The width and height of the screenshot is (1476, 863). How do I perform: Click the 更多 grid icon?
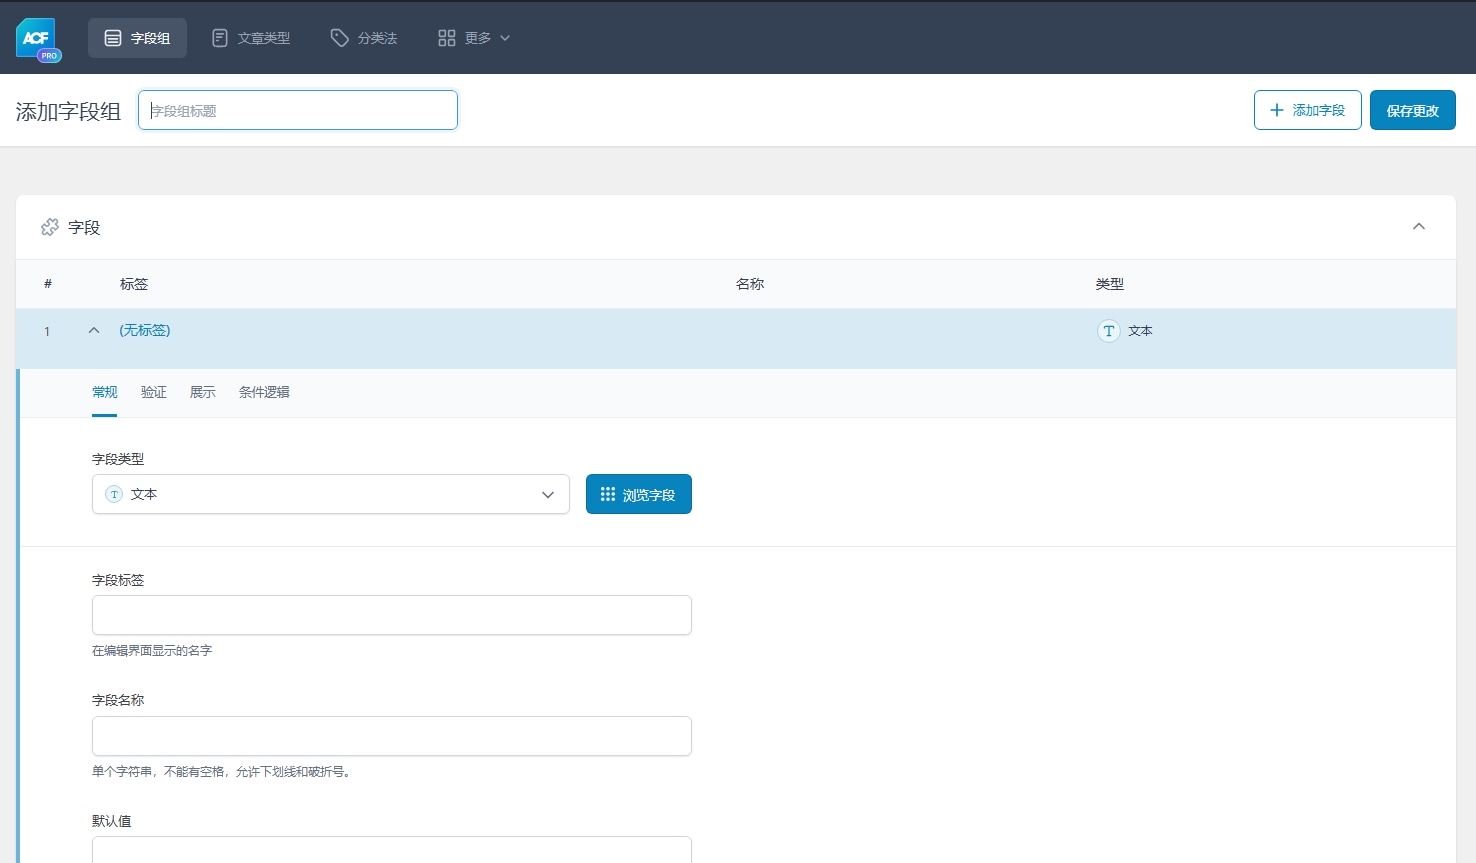(x=447, y=37)
